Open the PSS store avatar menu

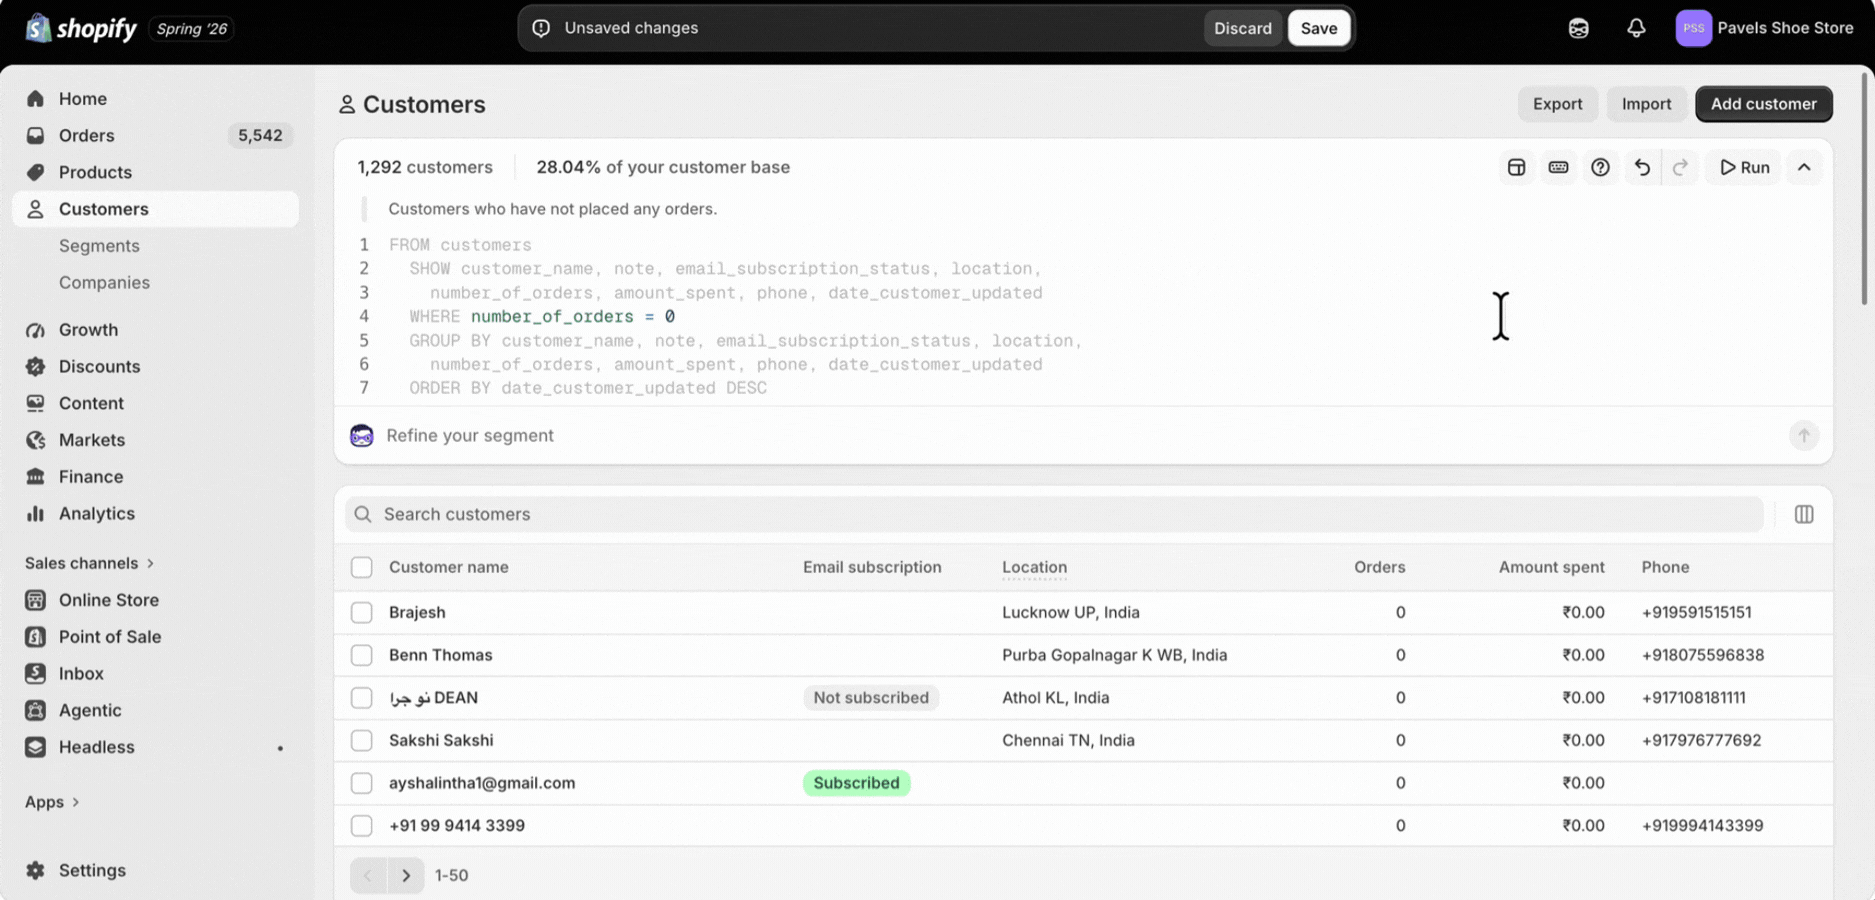(x=1693, y=28)
